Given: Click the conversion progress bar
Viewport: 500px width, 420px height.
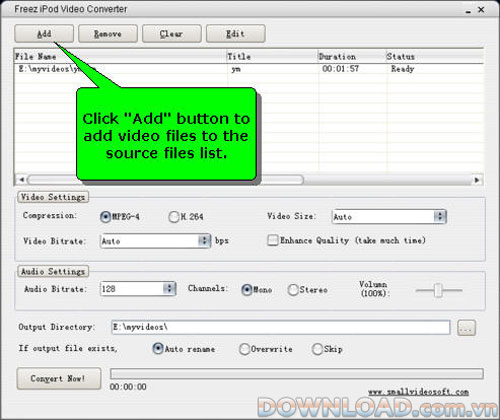Looking at the screenshot, I should point(297,374).
